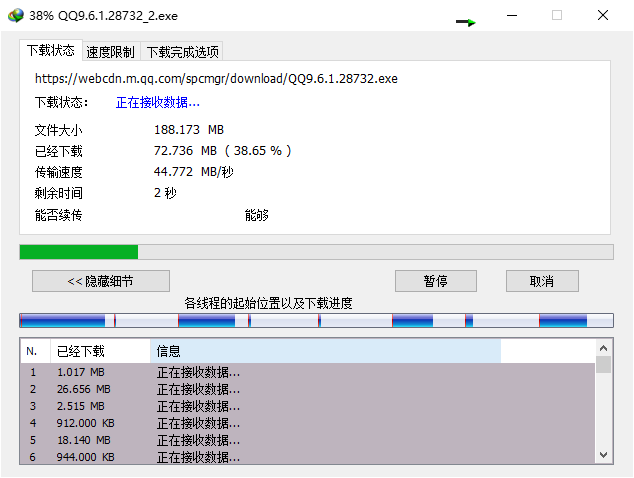Open the 下载完成选项 tab
The image size is (634, 478).
pyautogui.click(x=182, y=52)
